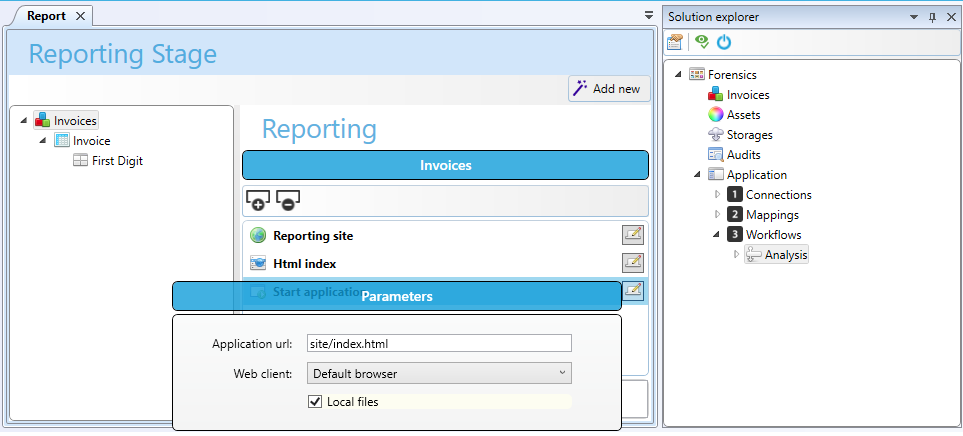Collapse the Workflows node
Screen dimensions: 963x436
[716, 235]
